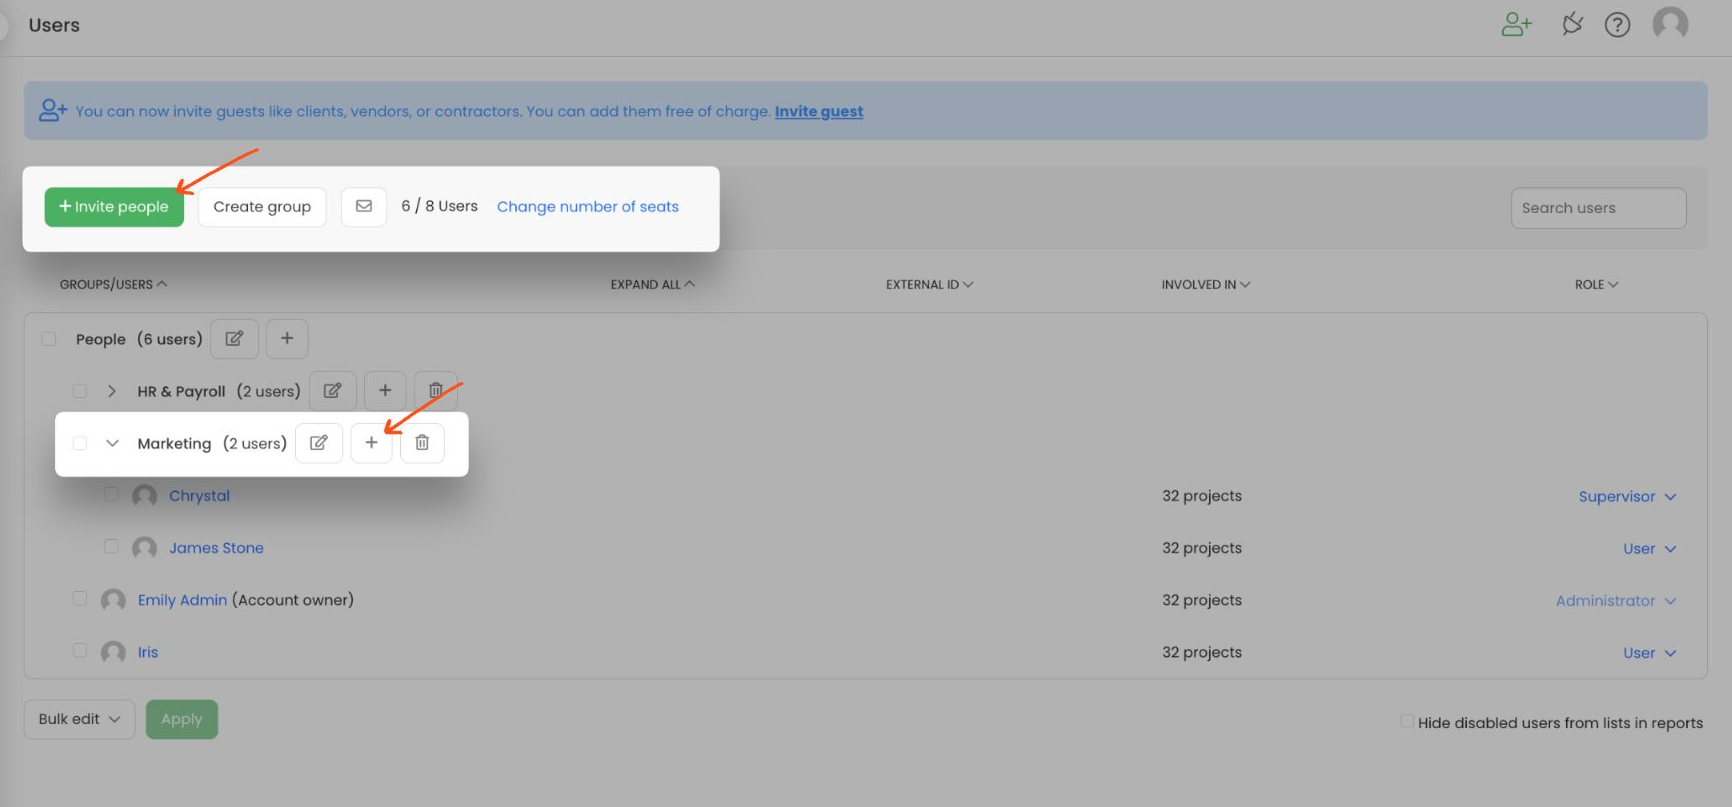1732x807 pixels.
Task: Click the add user icon in header
Action: tap(1517, 25)
